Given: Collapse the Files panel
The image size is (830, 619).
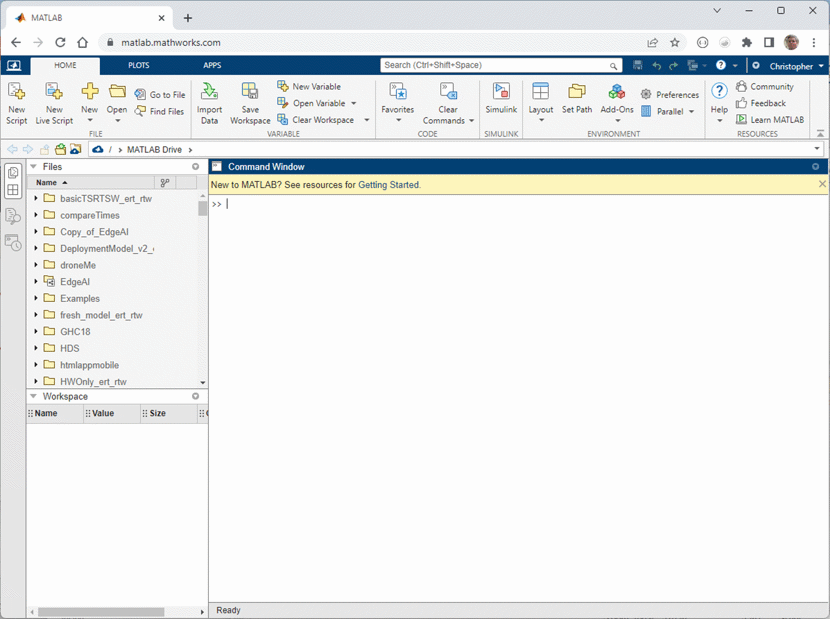Looking at the screenshot, I should tap(33, 166).
